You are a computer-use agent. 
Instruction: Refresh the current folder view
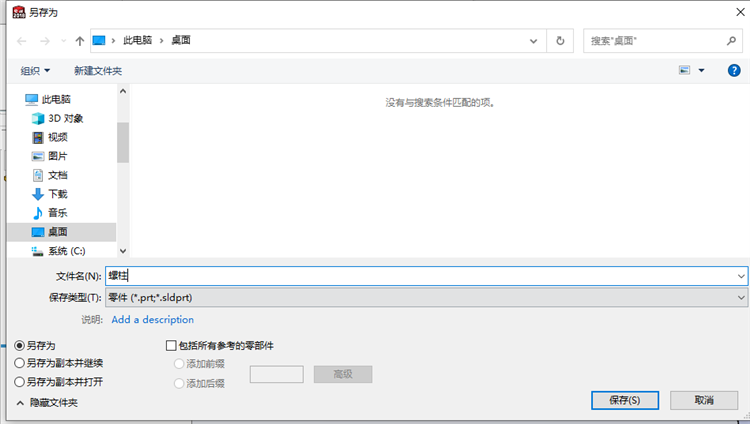click(x=560, y=41)
